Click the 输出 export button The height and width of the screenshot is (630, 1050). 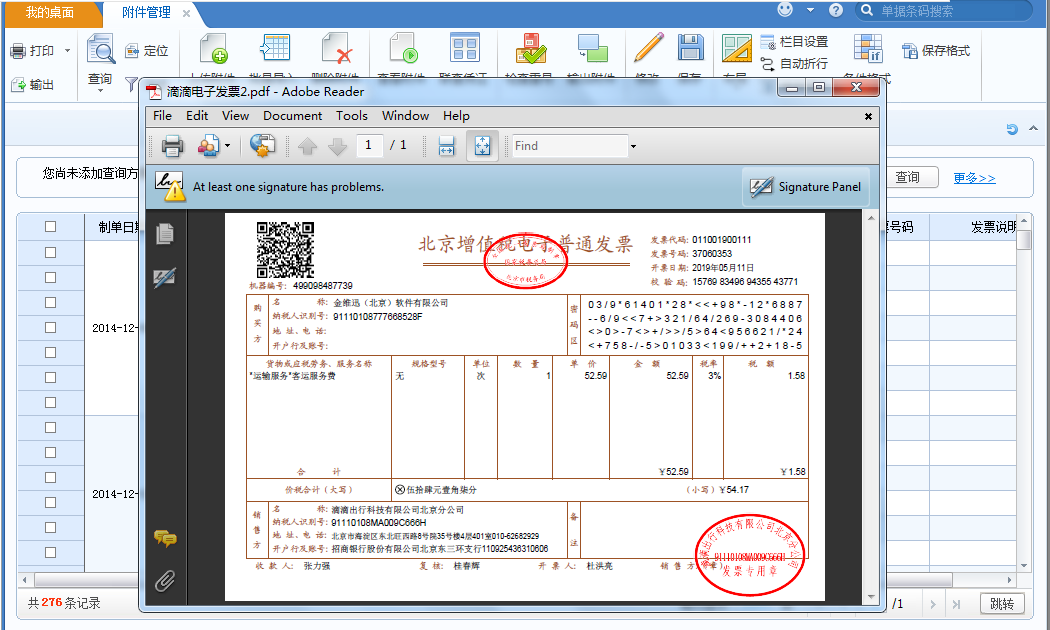tap(33, 84)
